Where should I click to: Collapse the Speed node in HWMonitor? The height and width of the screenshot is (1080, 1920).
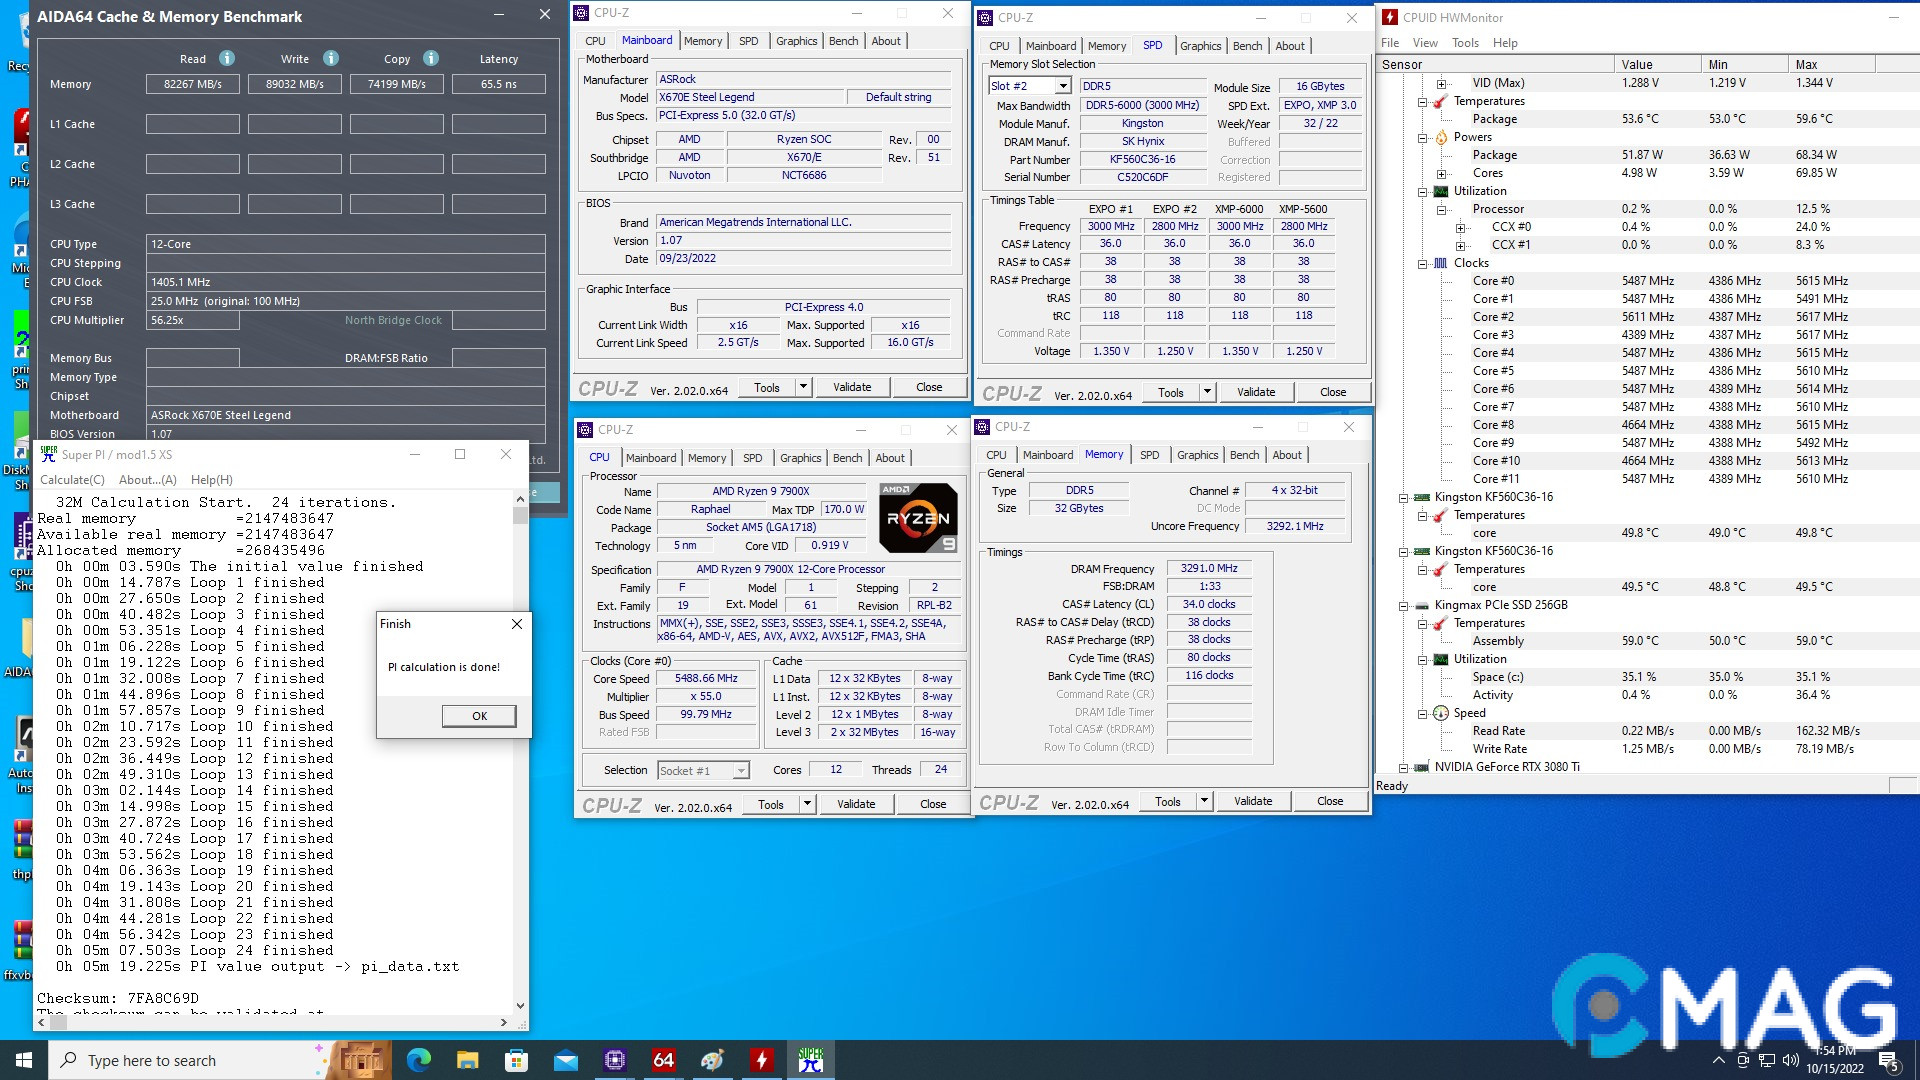[x=1422, y=714]
